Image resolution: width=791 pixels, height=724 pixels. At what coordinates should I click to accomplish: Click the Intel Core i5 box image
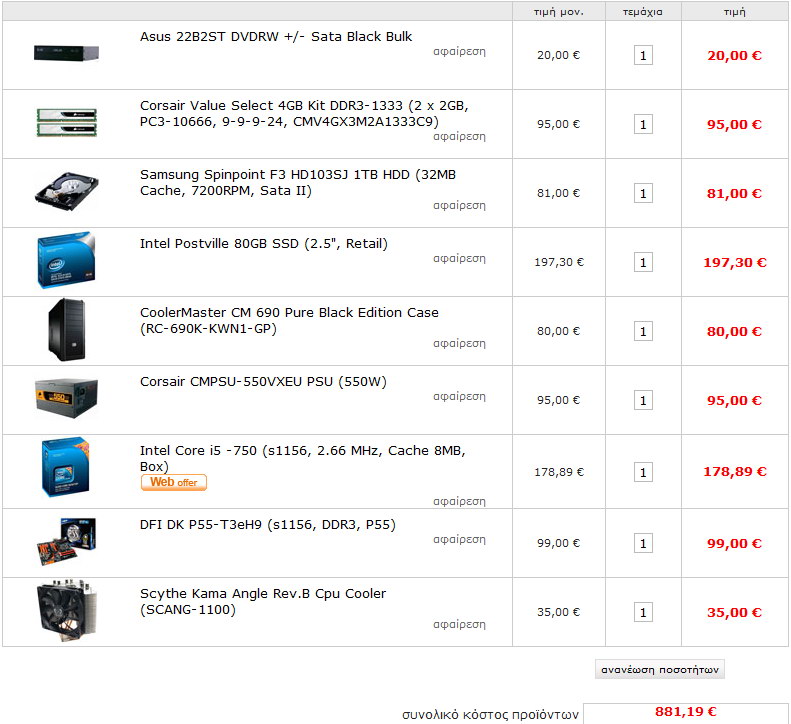pyautogui.click(x=66, y=467)
